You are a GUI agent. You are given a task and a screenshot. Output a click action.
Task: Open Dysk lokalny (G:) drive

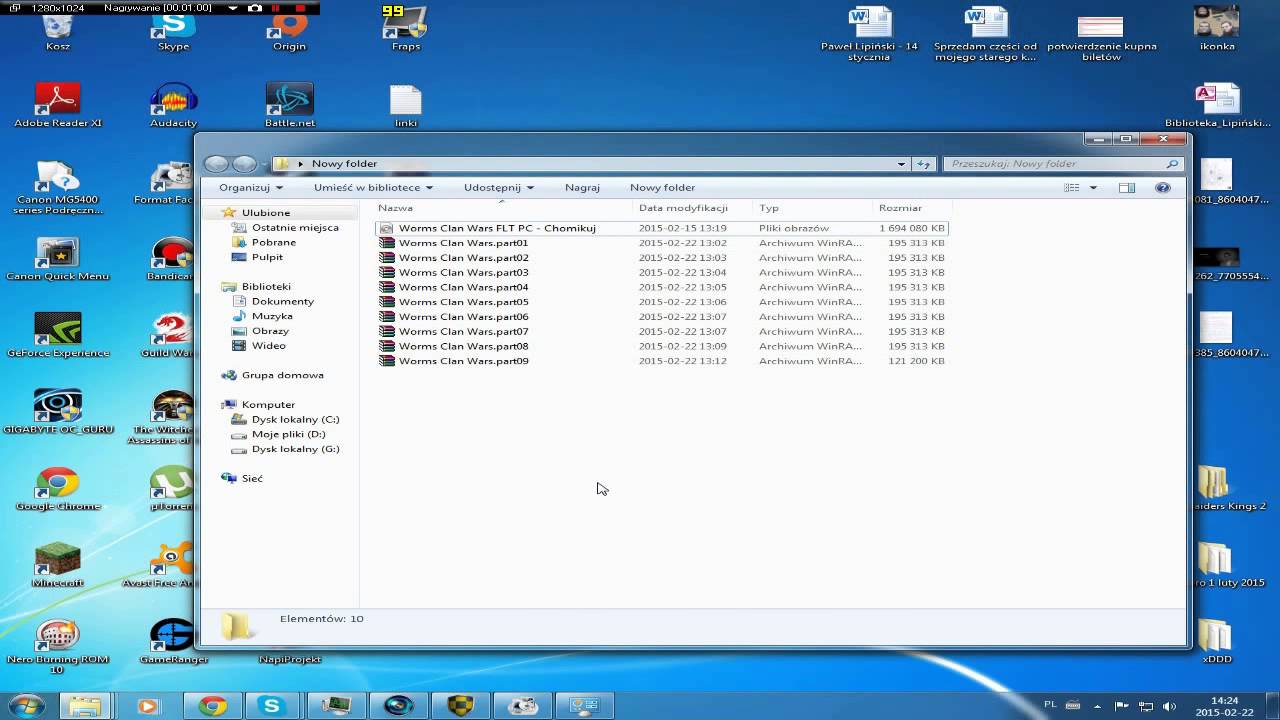point(295,449)
